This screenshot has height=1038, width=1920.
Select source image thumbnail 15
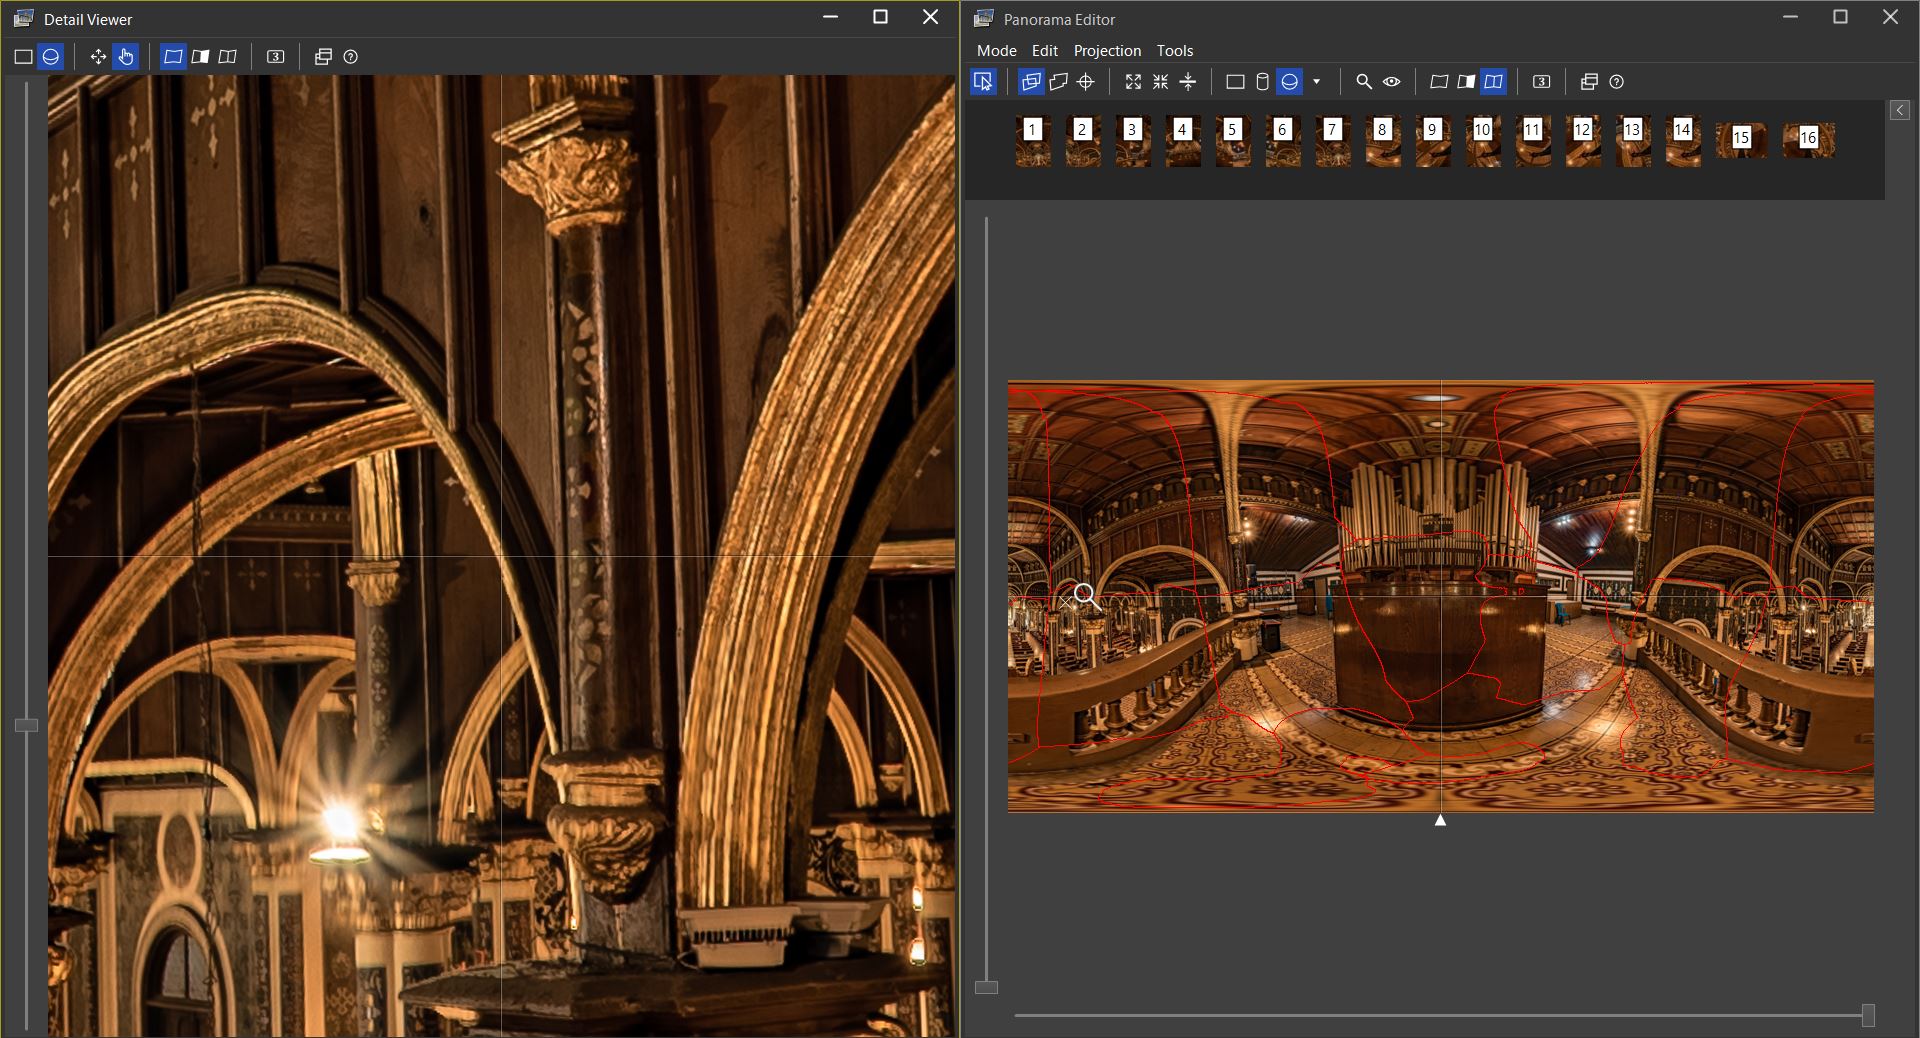1741,140
